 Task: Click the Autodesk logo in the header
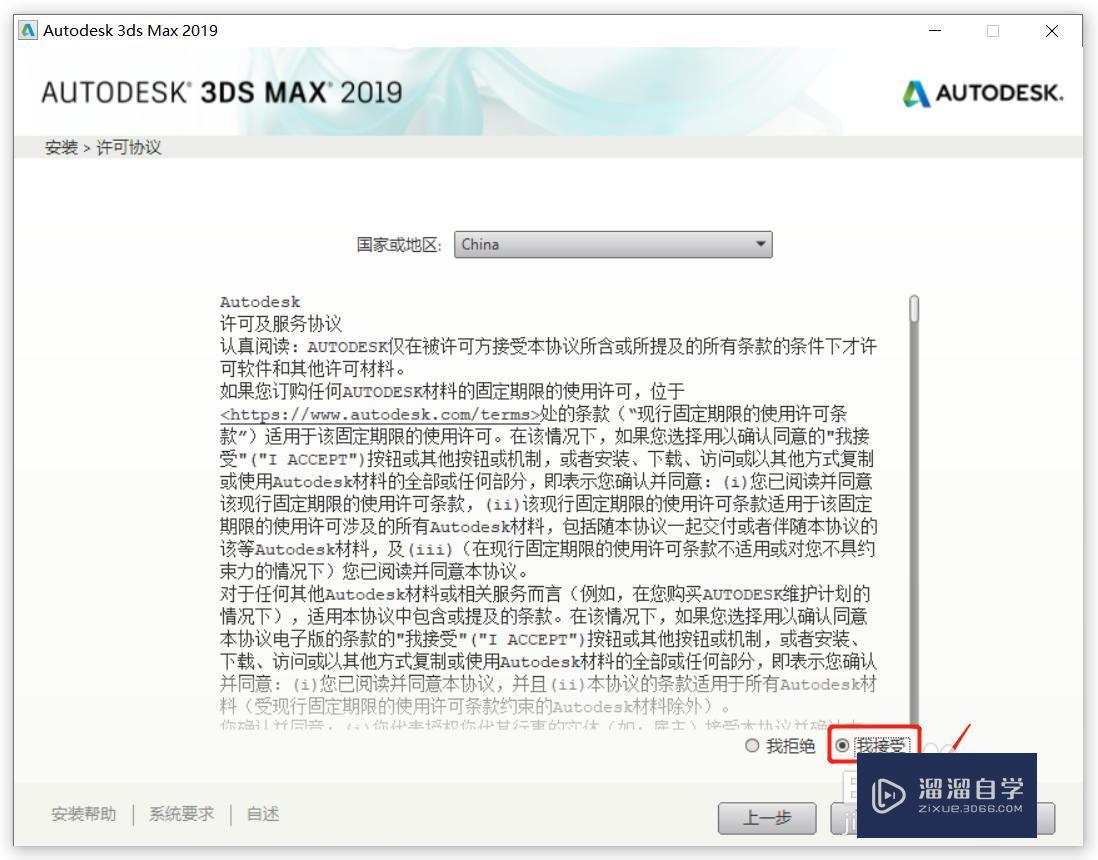point(982,93)
